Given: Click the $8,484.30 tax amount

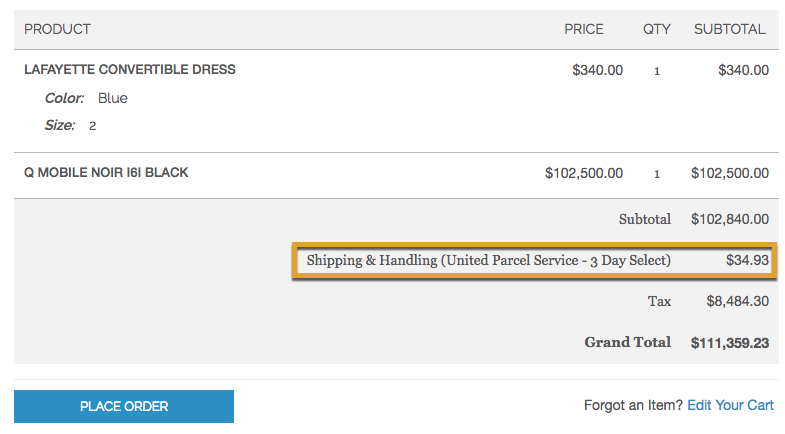Looking at the screenshot, I should 737,300.
